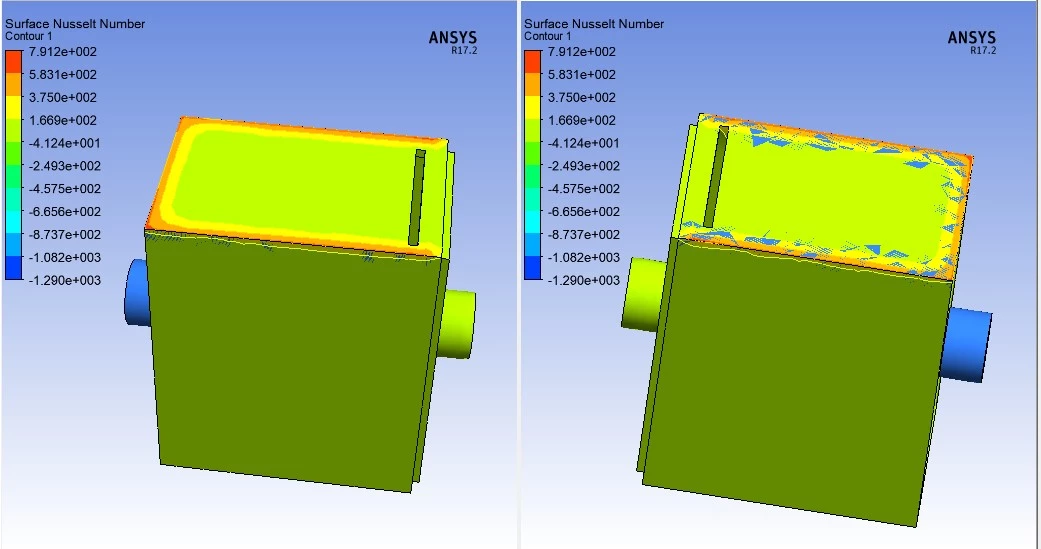Screen dimensions: 1041x549
Task: Select 'Surface Nusselt Number' title in right view
Action: click(594, 24)
